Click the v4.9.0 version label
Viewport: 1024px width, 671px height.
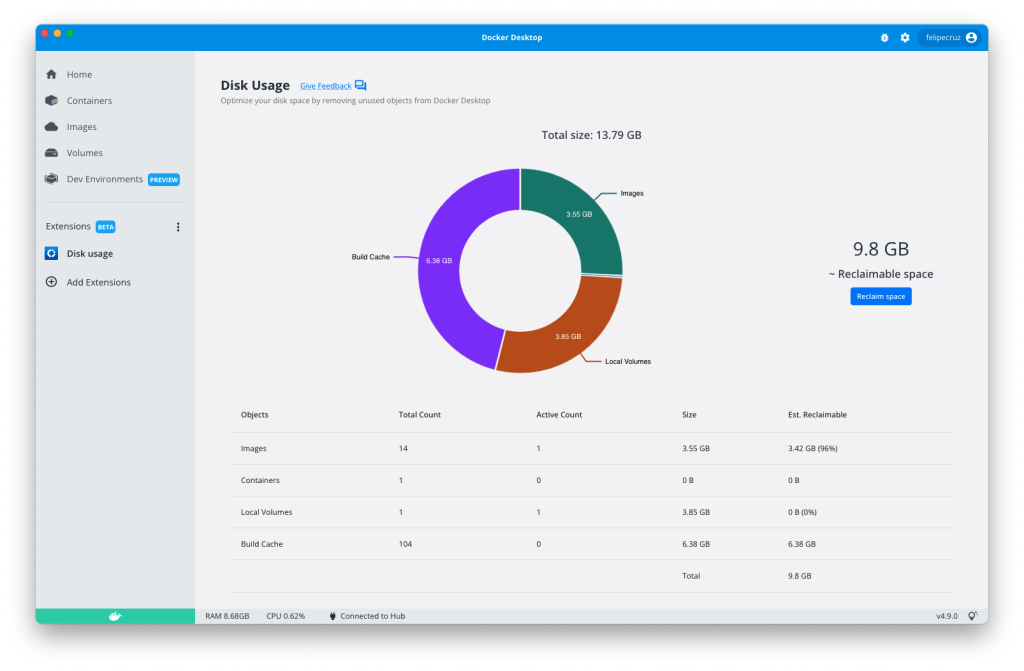click(947, 616)
